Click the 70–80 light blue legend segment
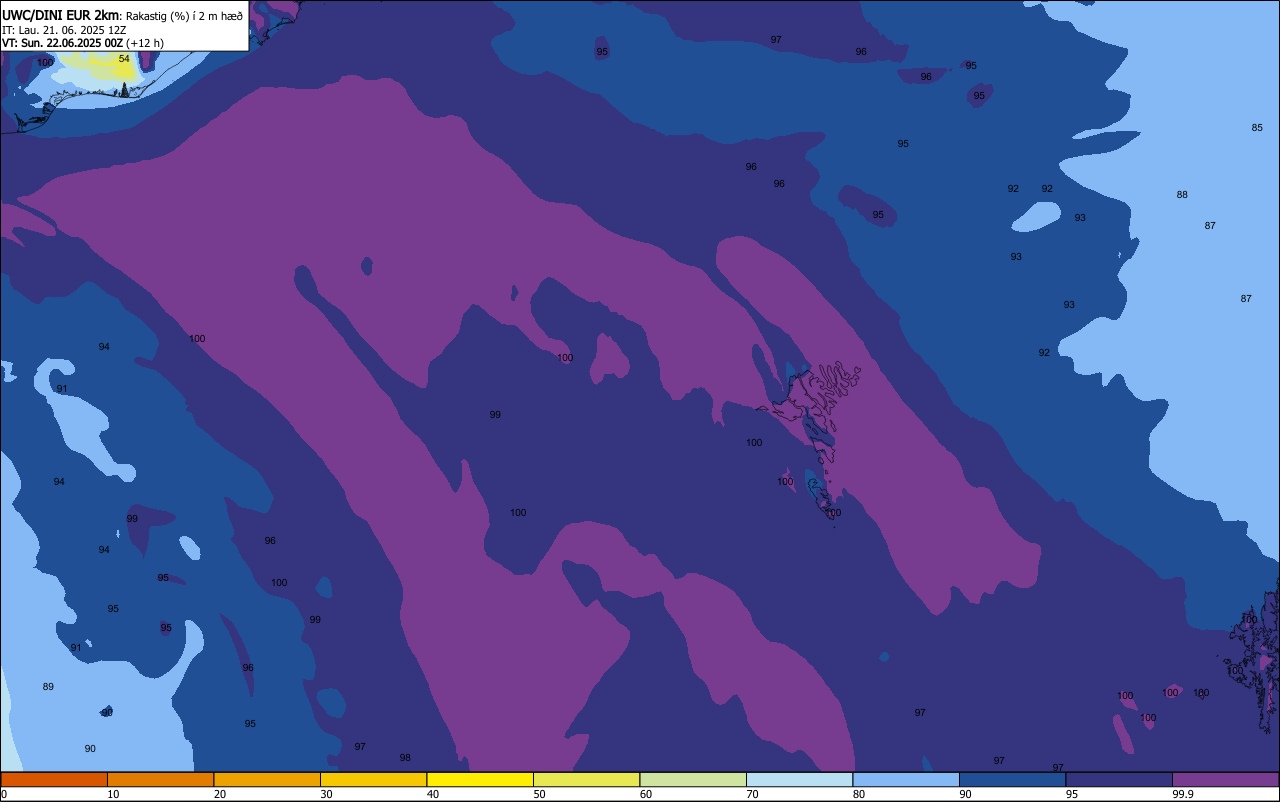Viewport: 1280px width, 802px height. click(799, 779)
